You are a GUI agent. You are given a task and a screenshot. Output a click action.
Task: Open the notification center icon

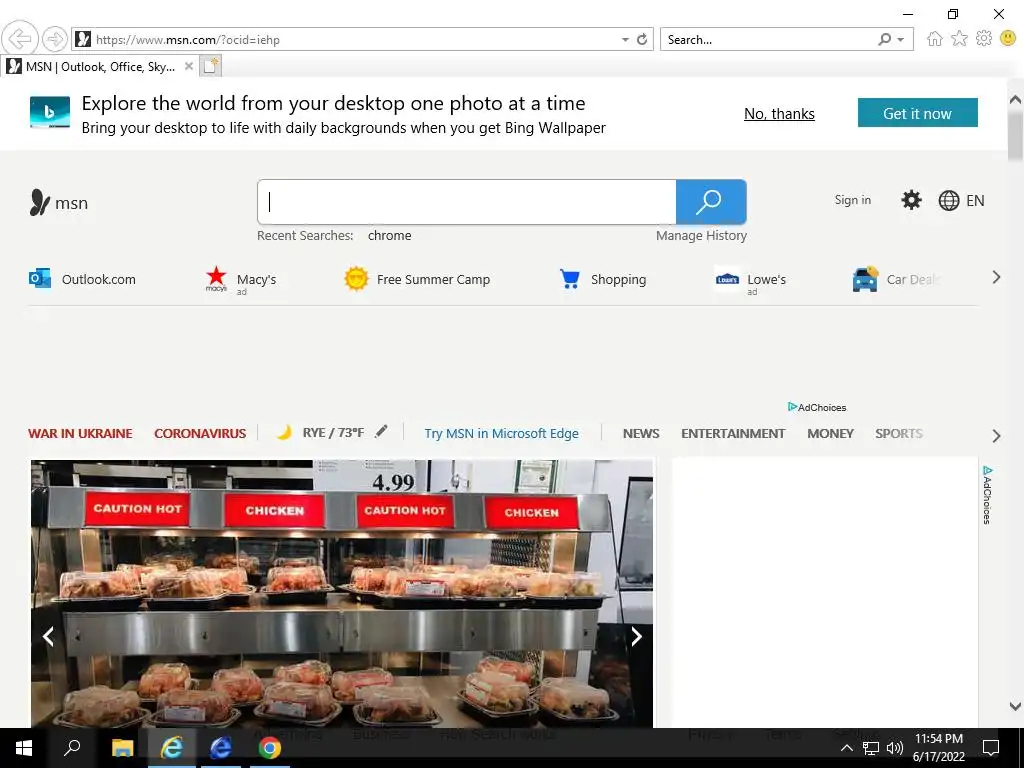click(991, 748)
